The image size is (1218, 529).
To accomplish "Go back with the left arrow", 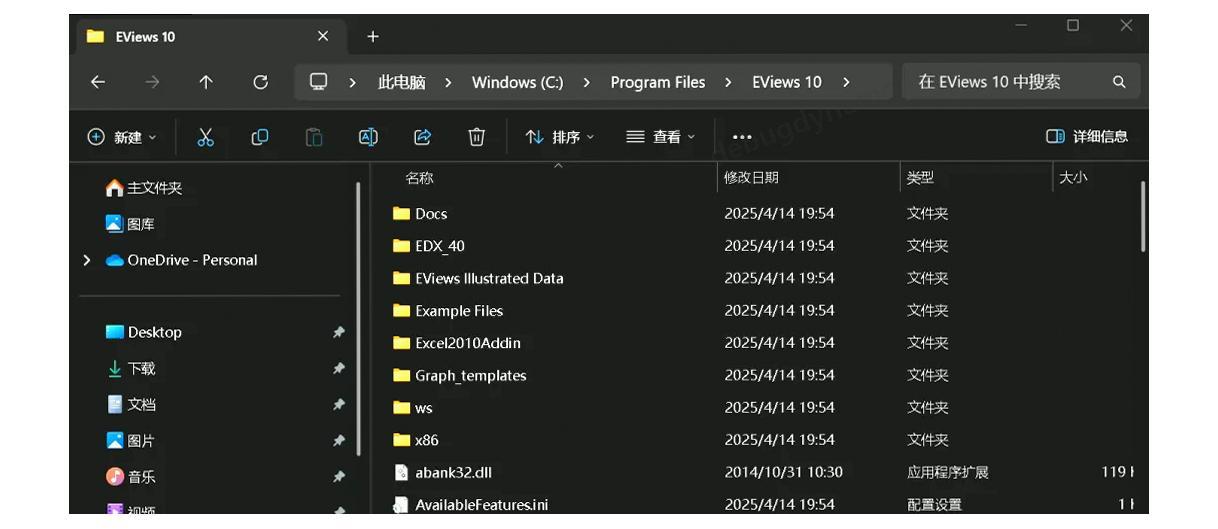I will [x=98, y=82].
